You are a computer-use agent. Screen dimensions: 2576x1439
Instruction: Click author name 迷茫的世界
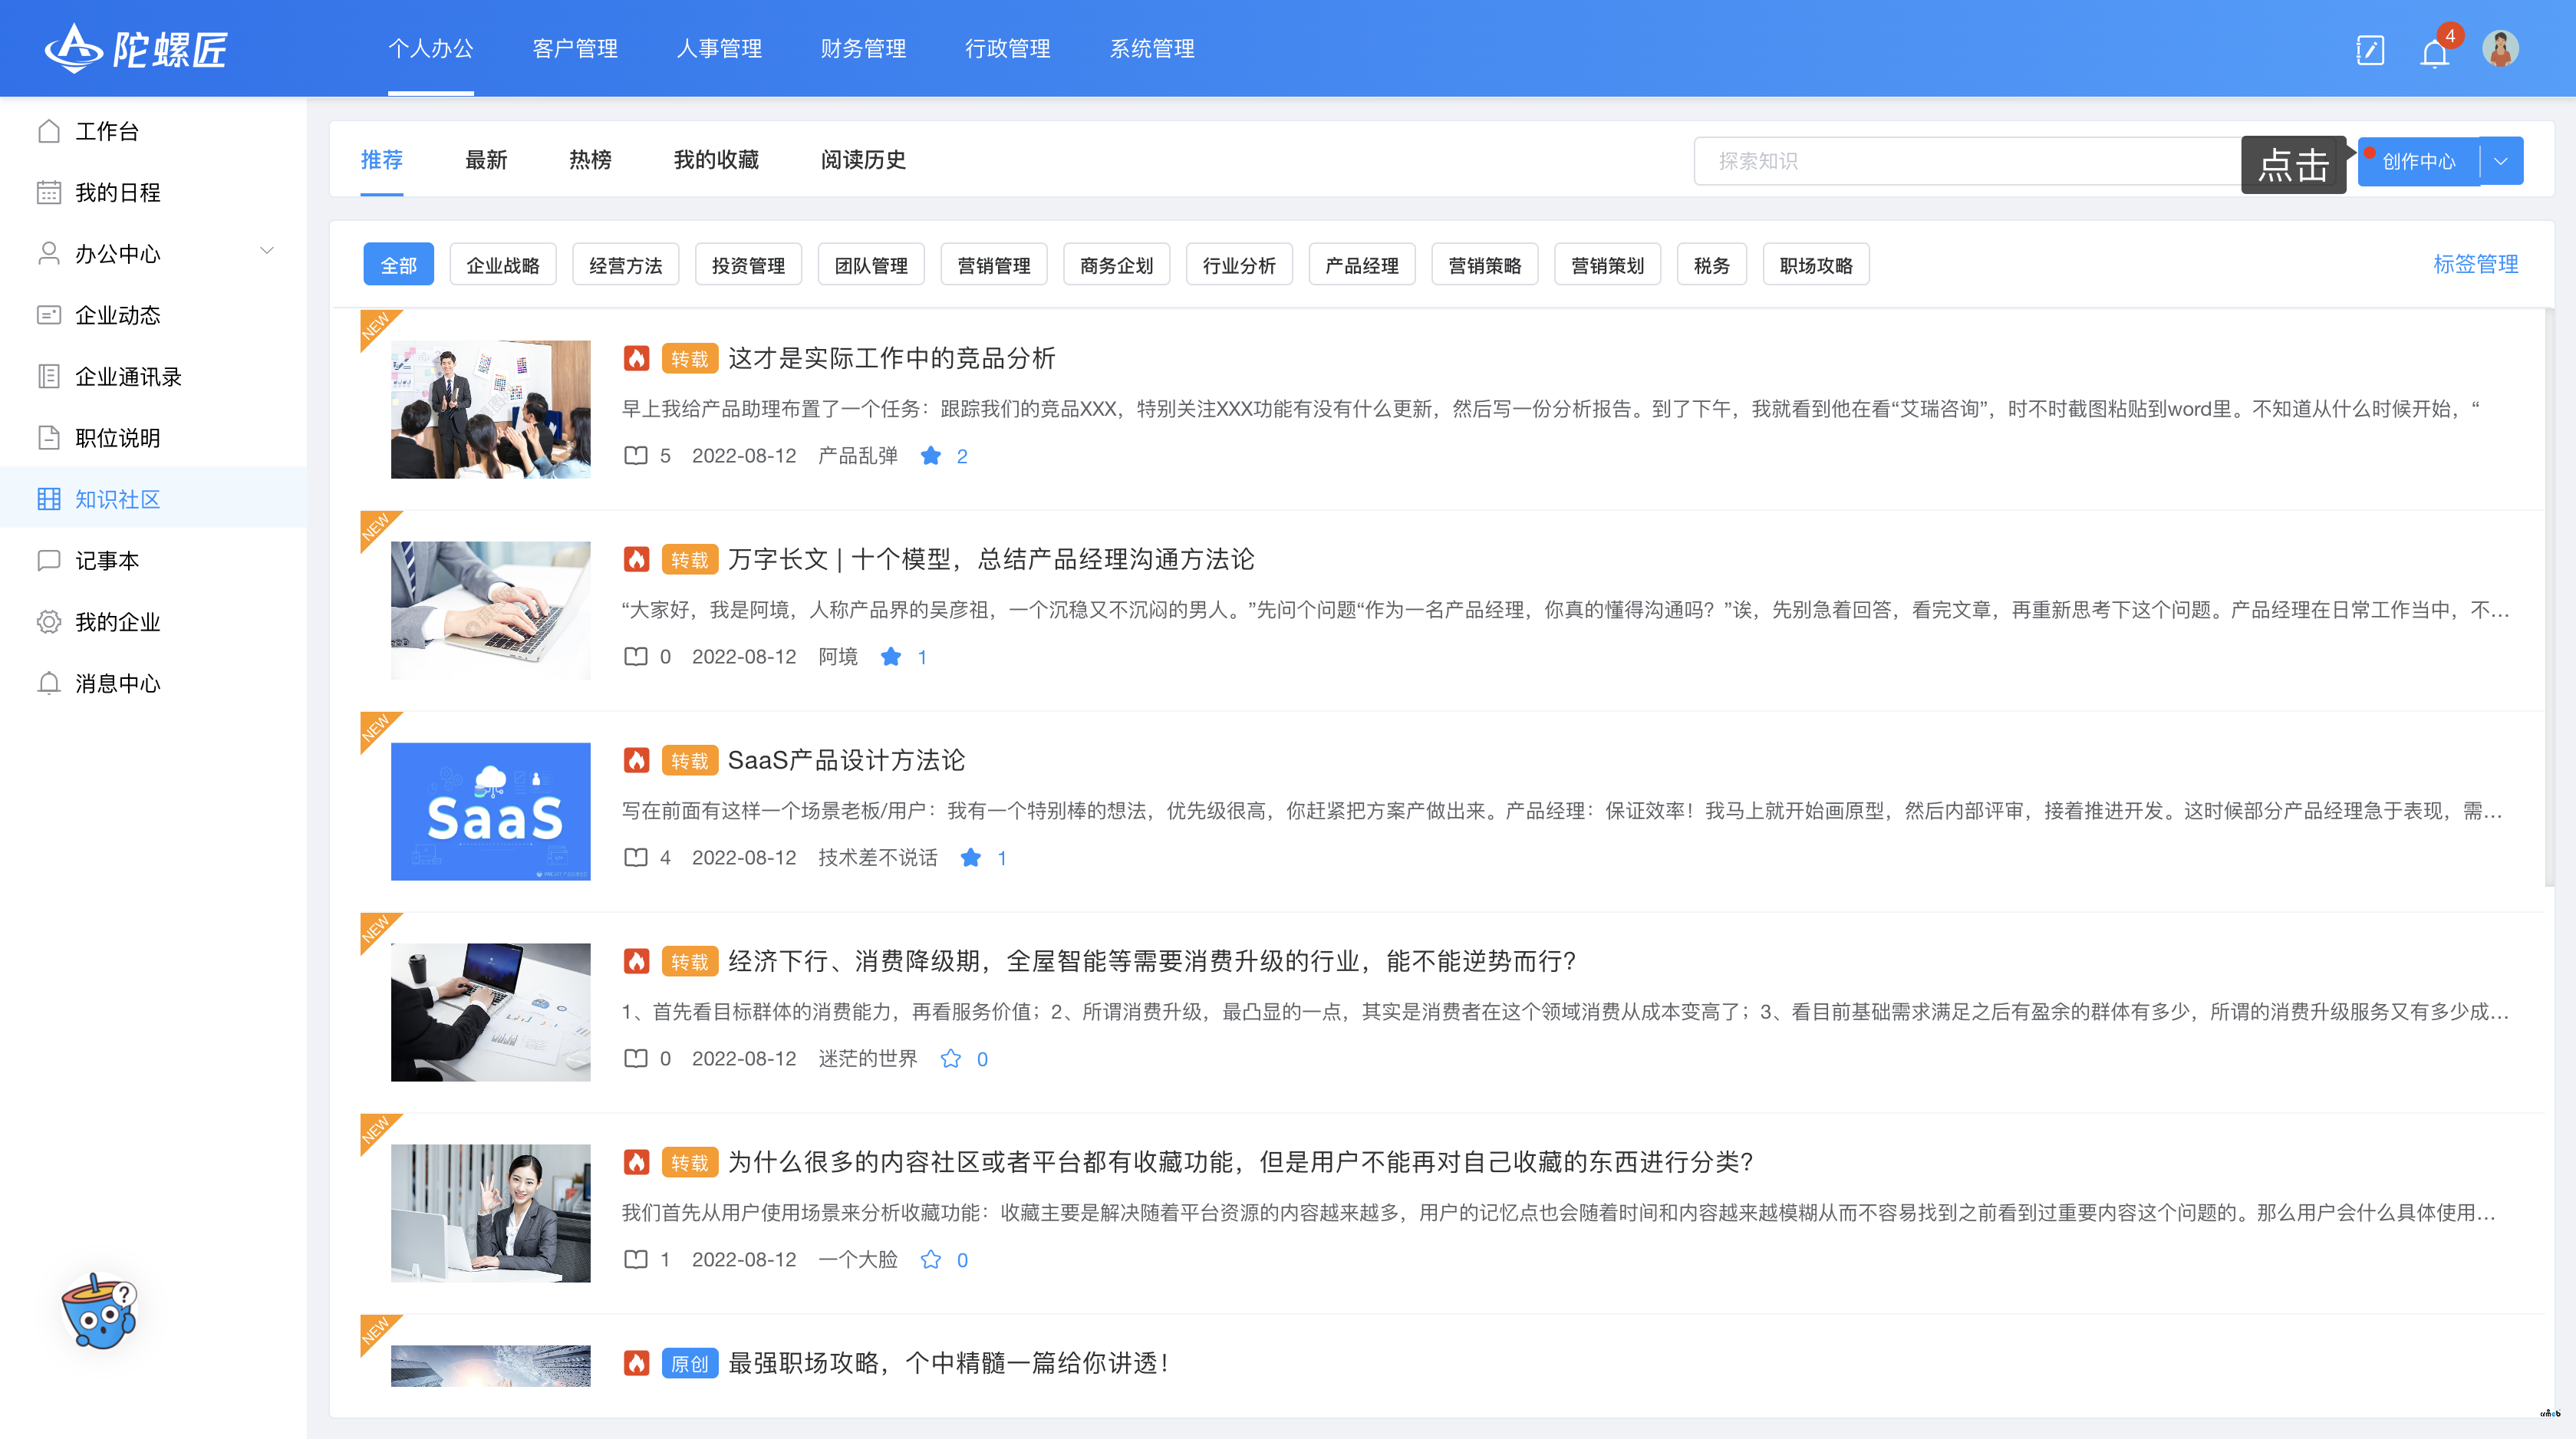click(x=868, y=1059)
